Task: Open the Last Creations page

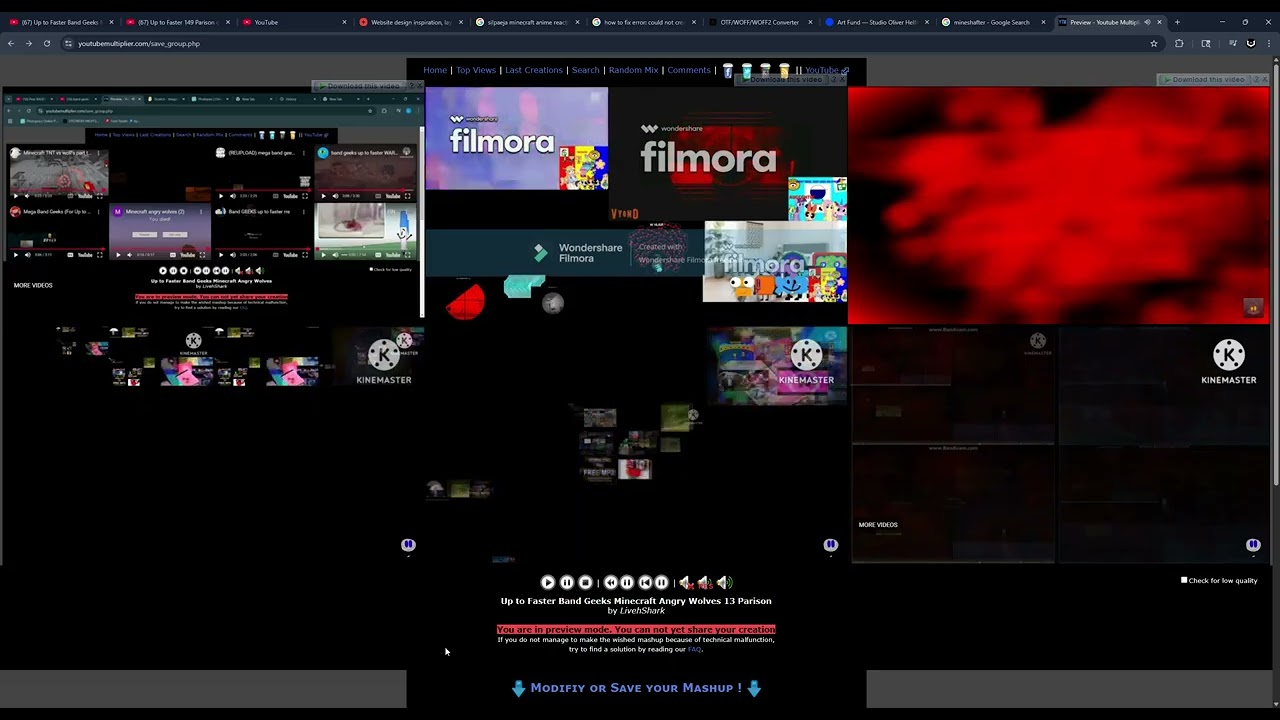Action: [x=534, y=70]
